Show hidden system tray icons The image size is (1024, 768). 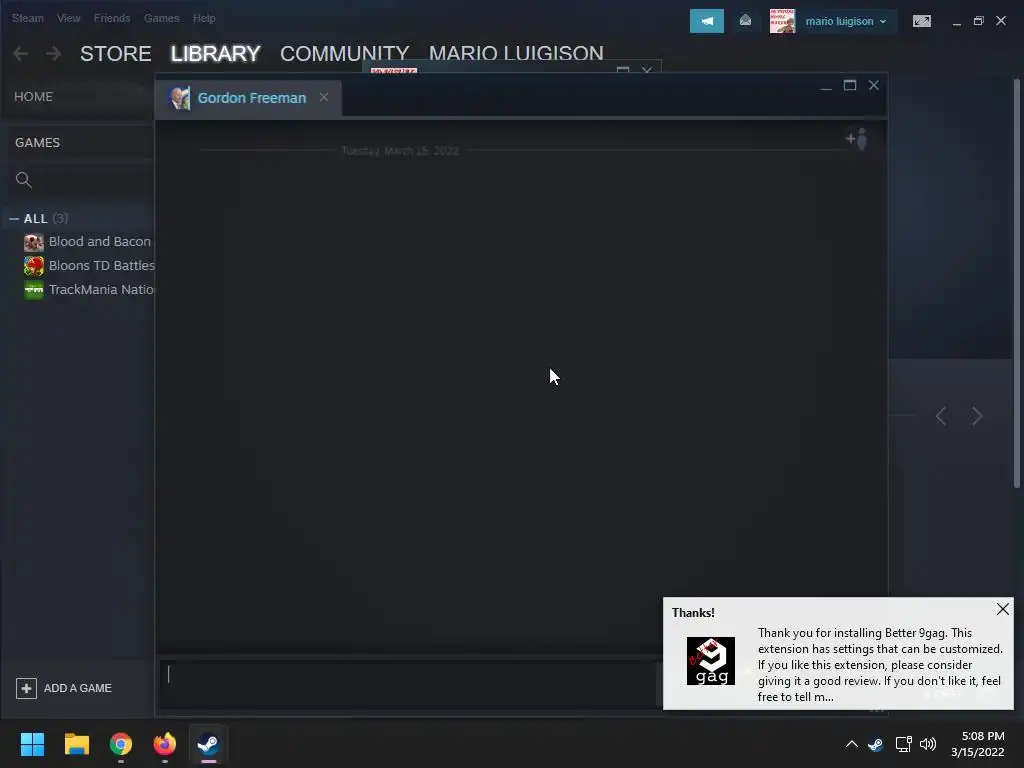coord(852,744)
